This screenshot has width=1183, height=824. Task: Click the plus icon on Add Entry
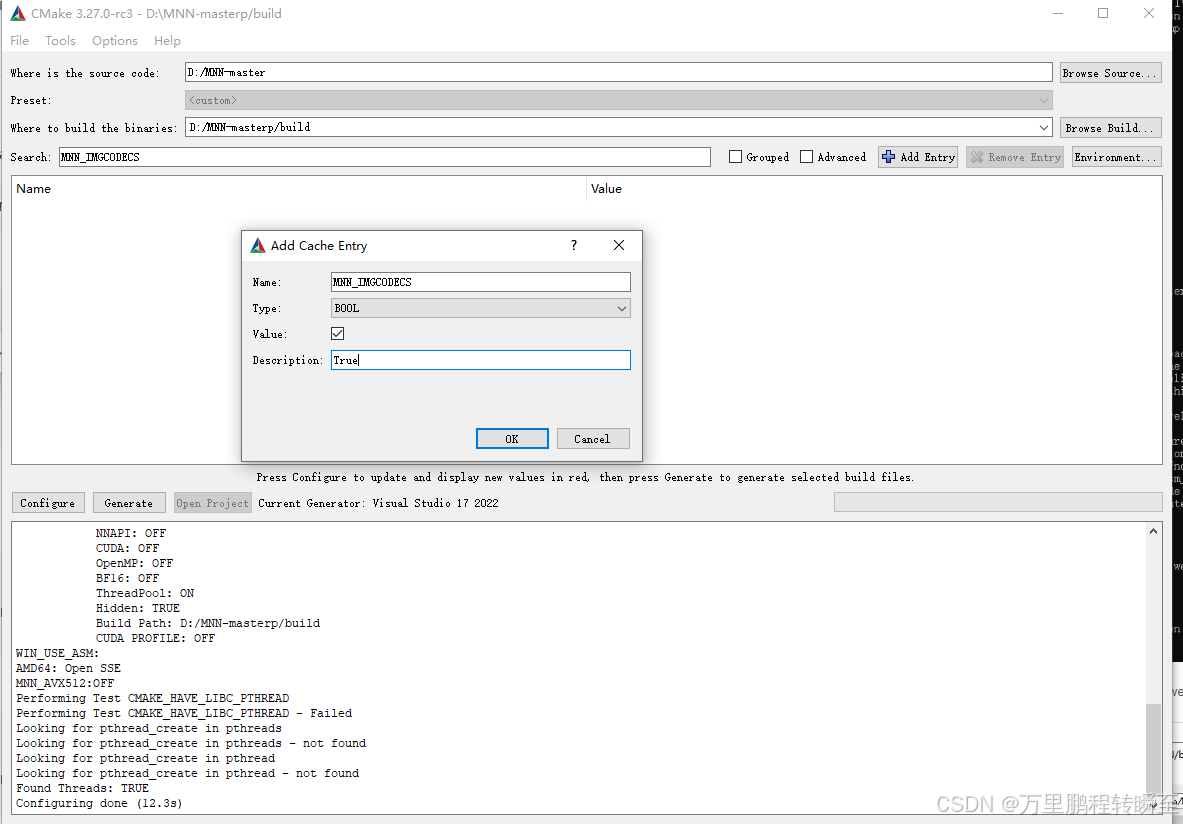889,157
